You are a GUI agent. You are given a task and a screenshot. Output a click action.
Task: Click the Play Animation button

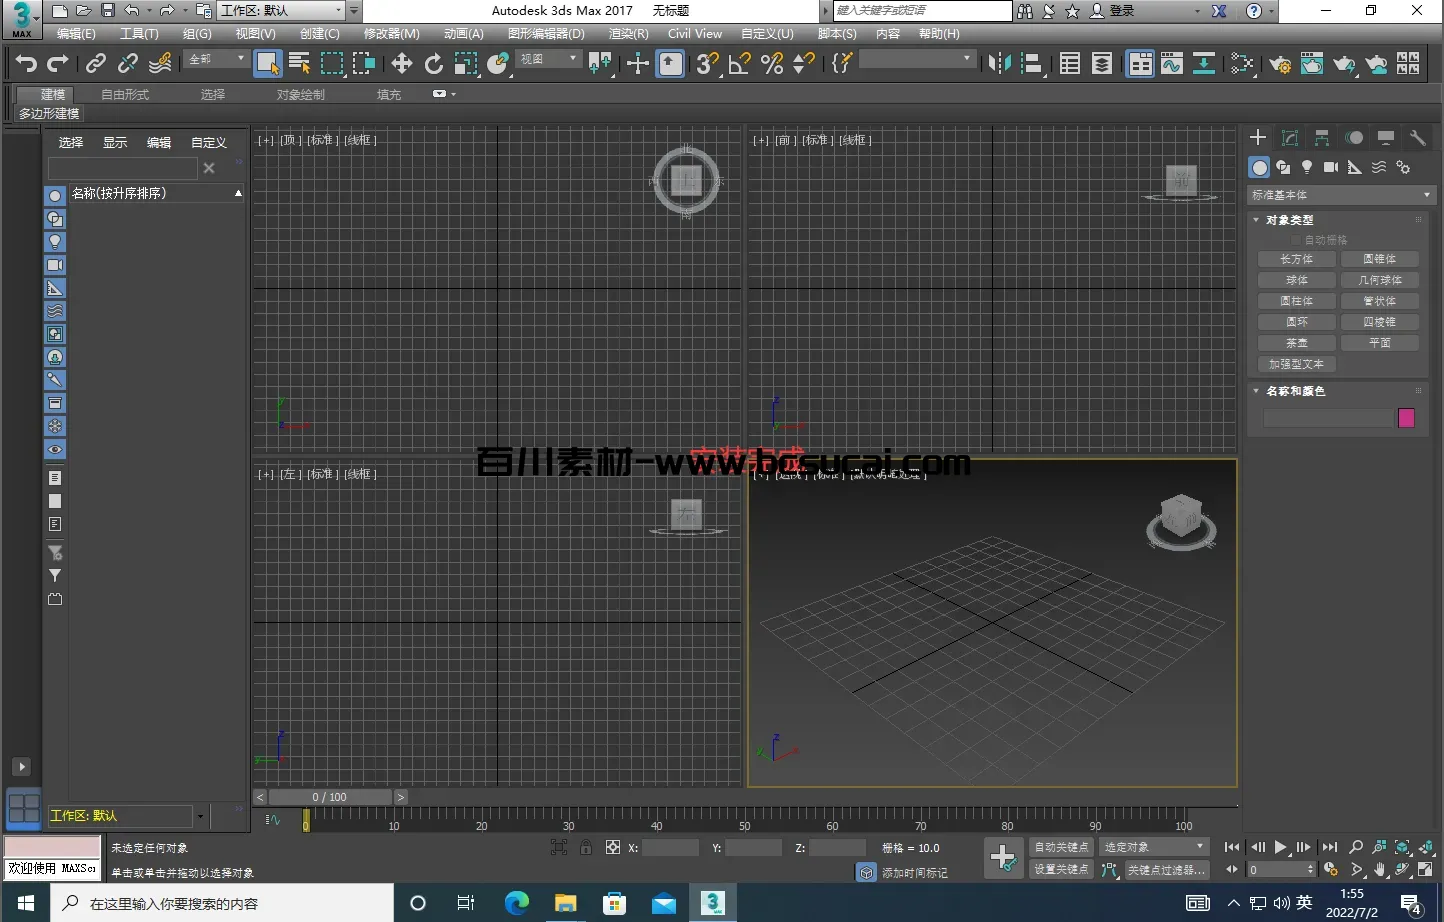[x=1280, y=847]
